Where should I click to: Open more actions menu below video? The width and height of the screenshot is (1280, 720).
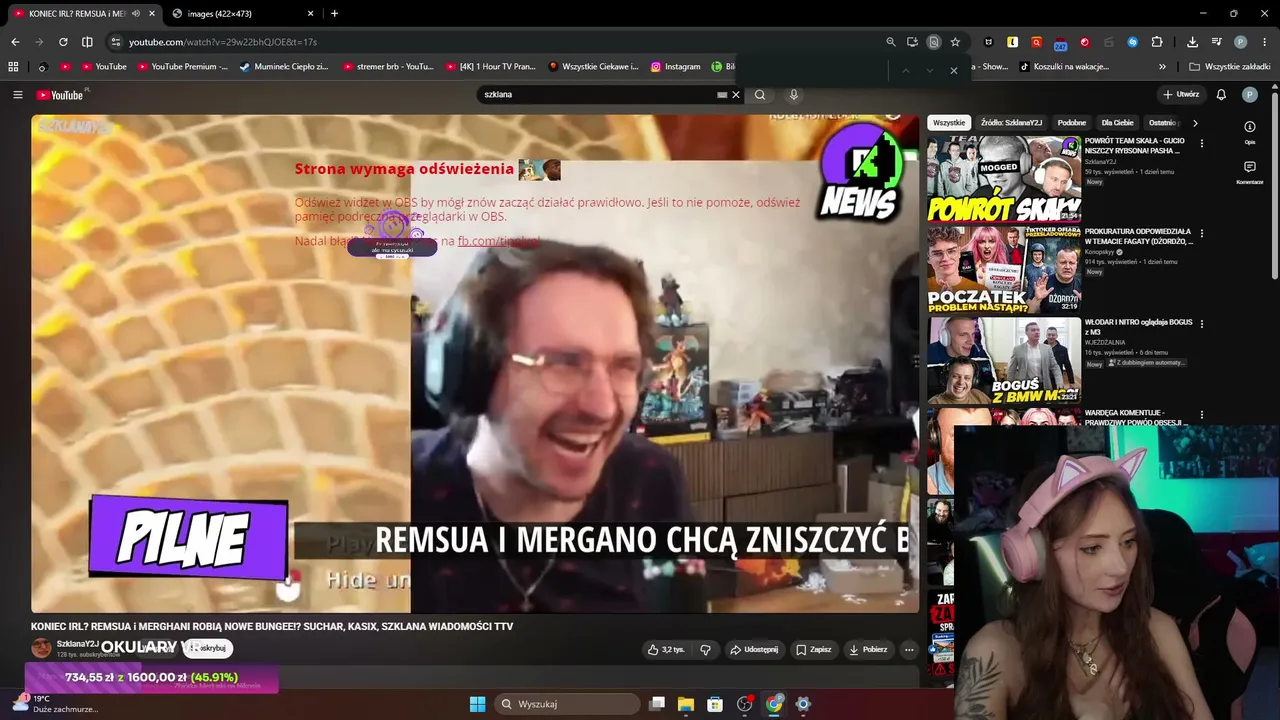tap(909, 649)
